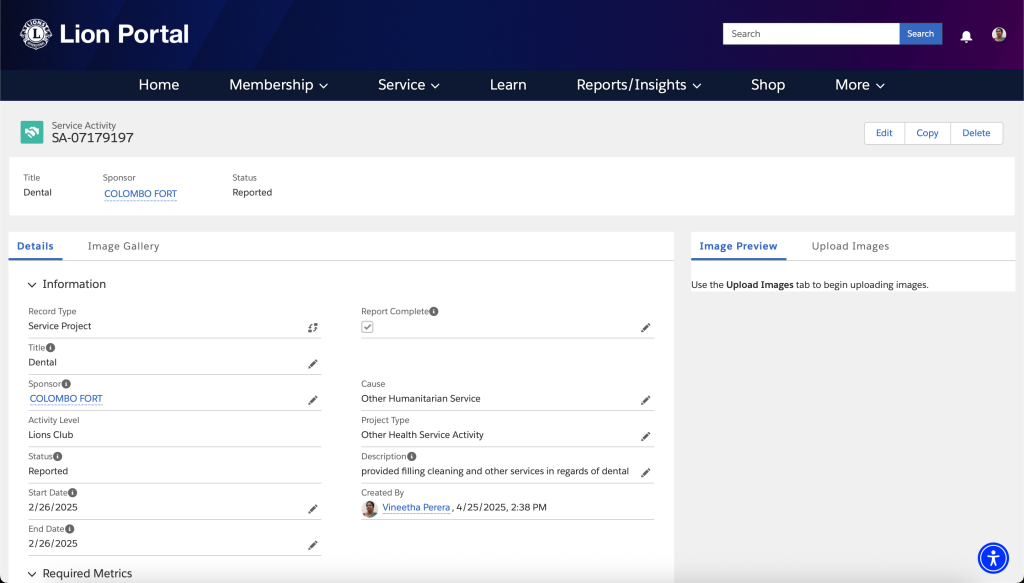
Task: Collapse the Required Metrics section
Action: 32,574
